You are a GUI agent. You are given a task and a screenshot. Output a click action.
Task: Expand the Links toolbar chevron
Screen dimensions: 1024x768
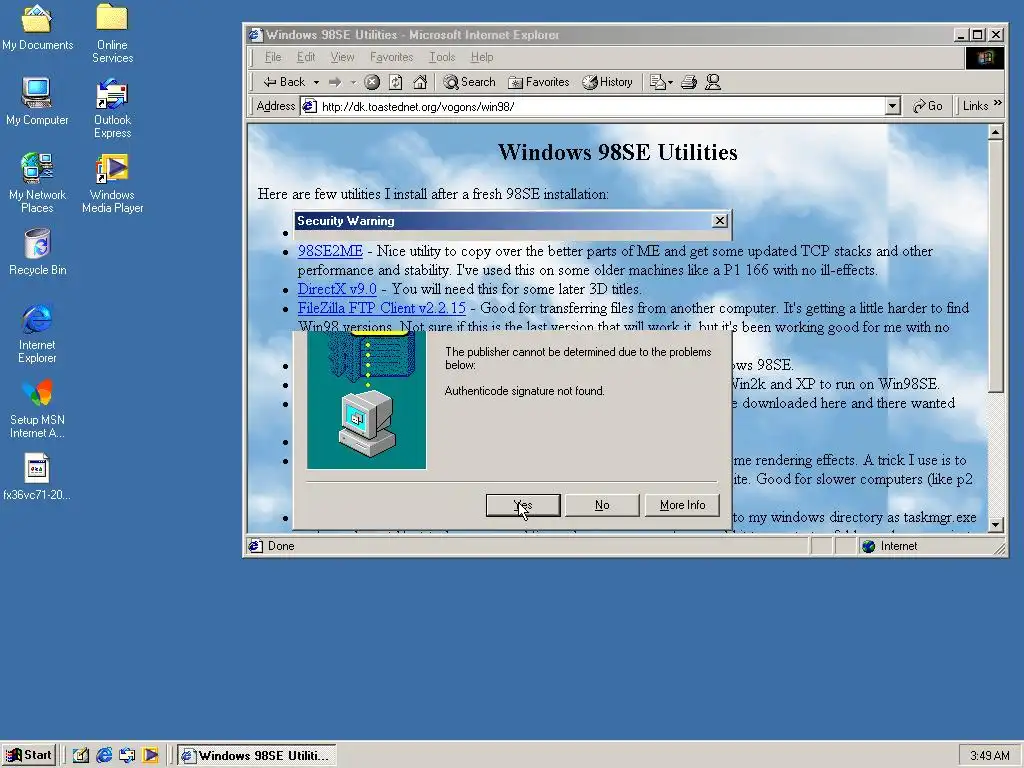[997, 103]
